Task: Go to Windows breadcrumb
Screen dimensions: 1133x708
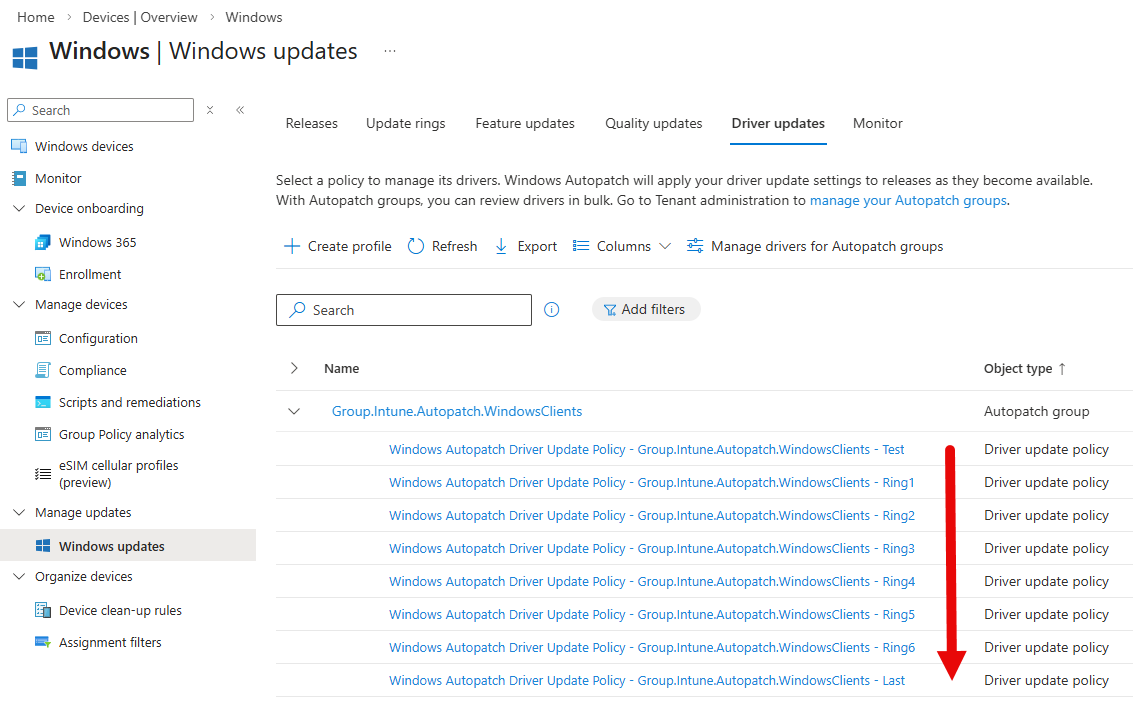Action: point(254,17)
